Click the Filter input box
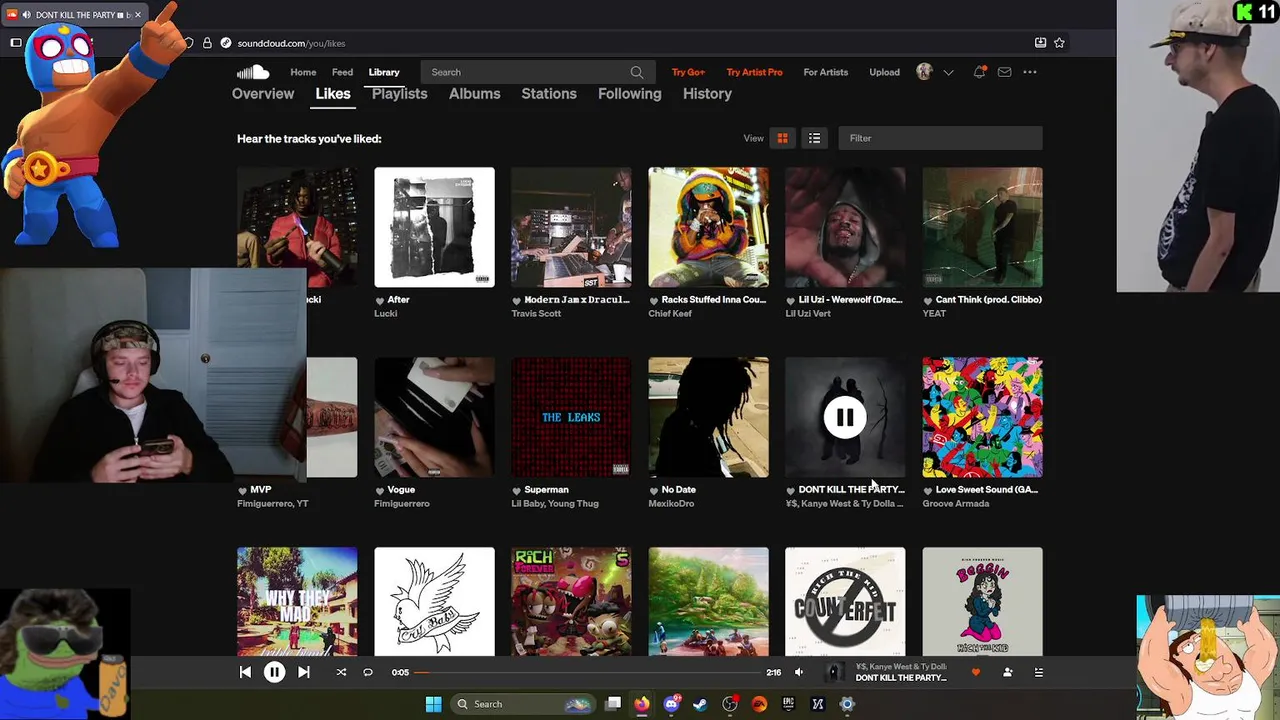1280x720 pixels. click(940, 138)
